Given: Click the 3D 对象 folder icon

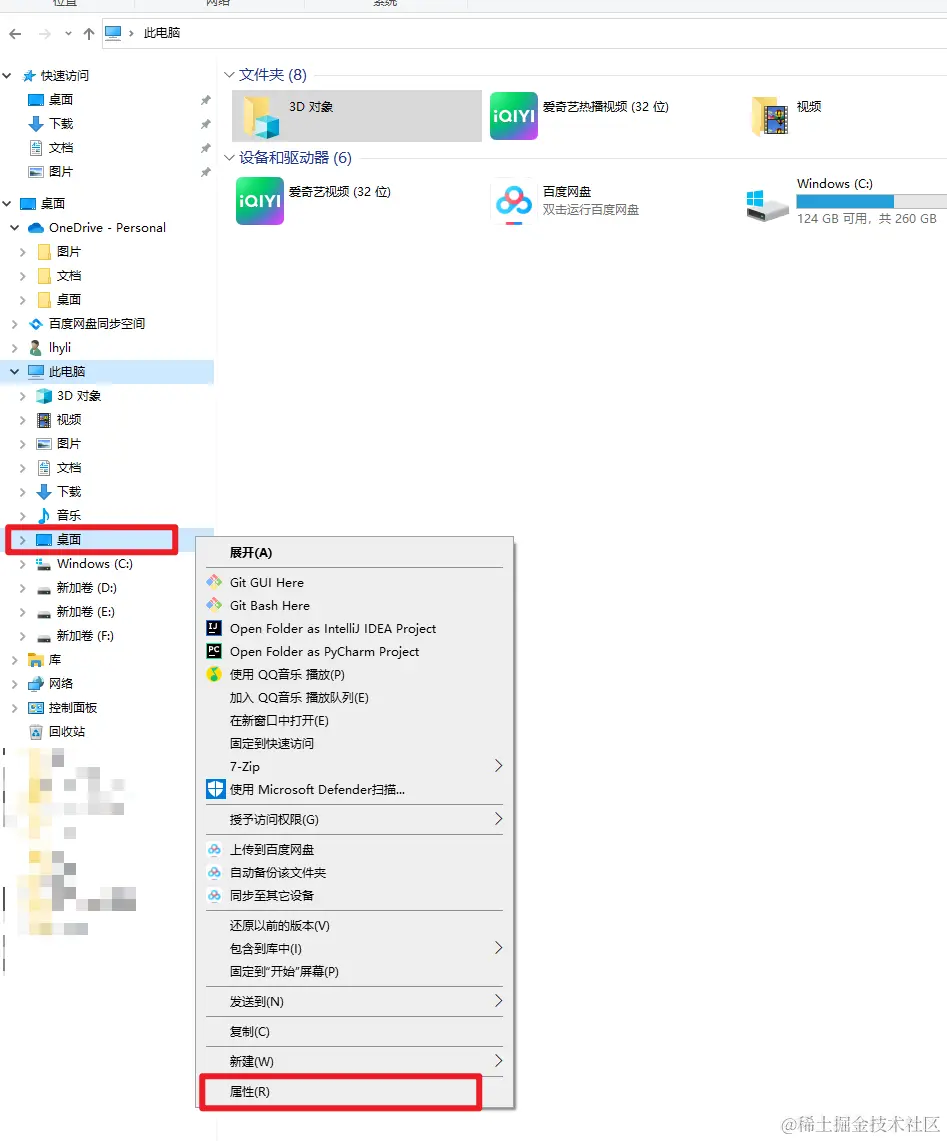Looking at the screenshot, I should 261,116.
